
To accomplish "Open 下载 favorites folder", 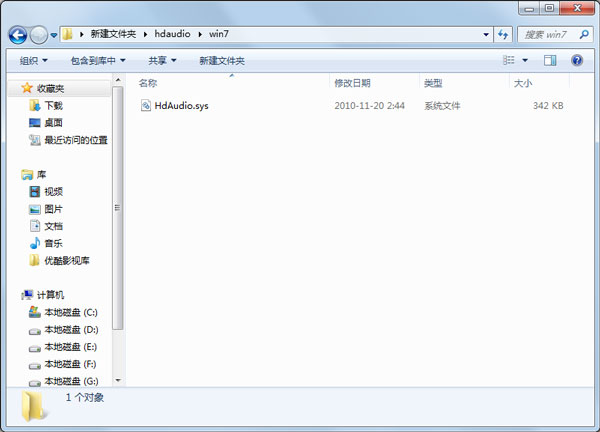I will click(54, 106).
